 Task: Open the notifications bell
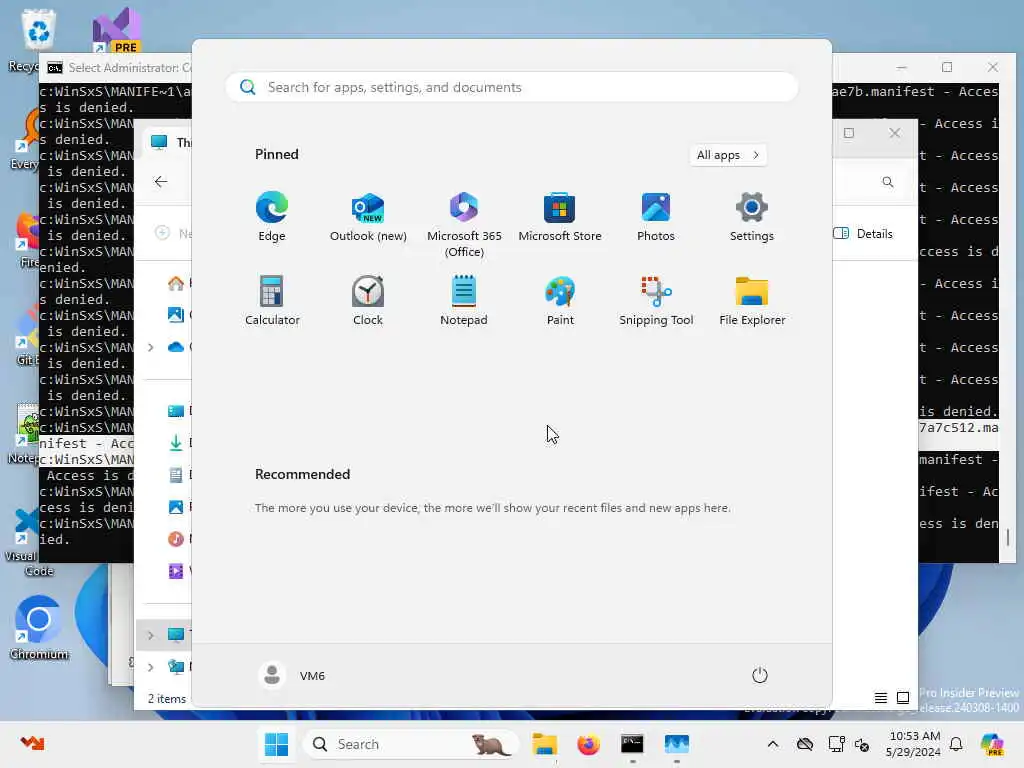956,744
